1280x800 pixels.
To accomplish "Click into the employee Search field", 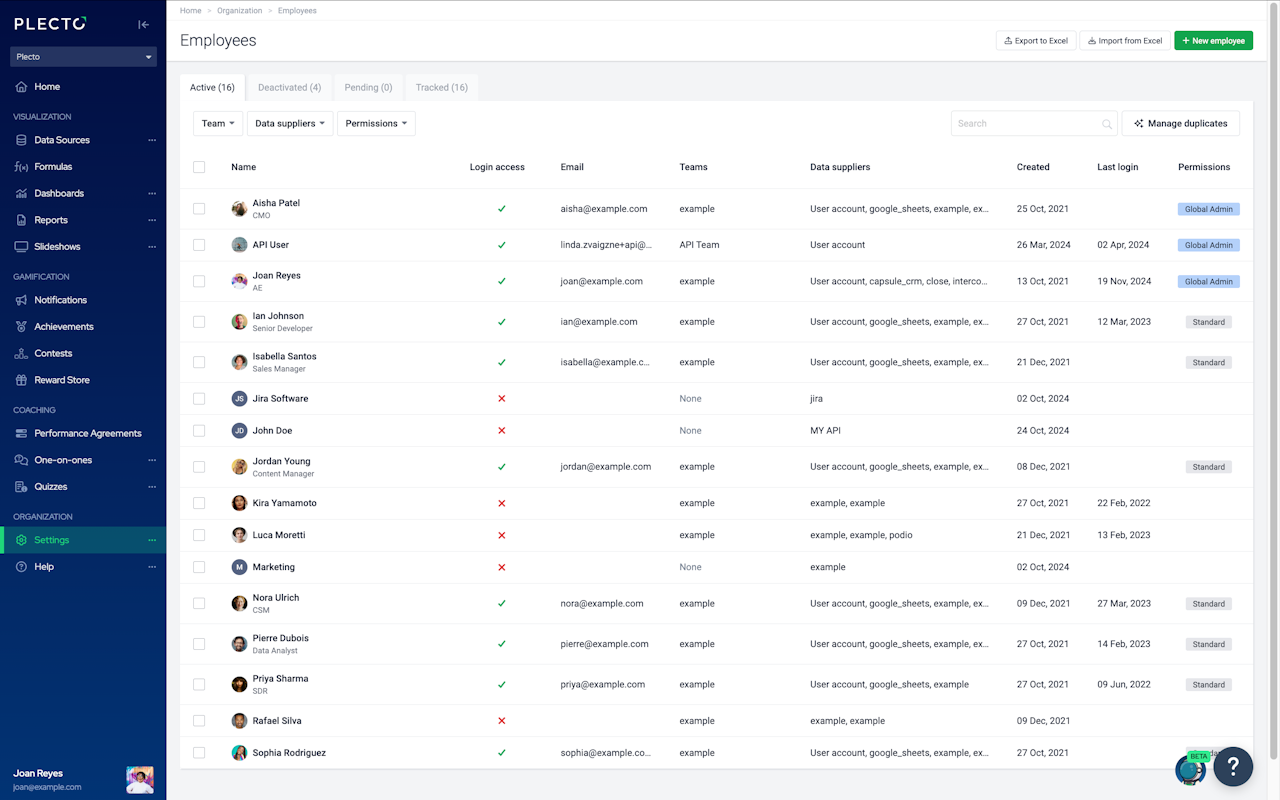I will pyautogui.click(x=1025, y=124).
